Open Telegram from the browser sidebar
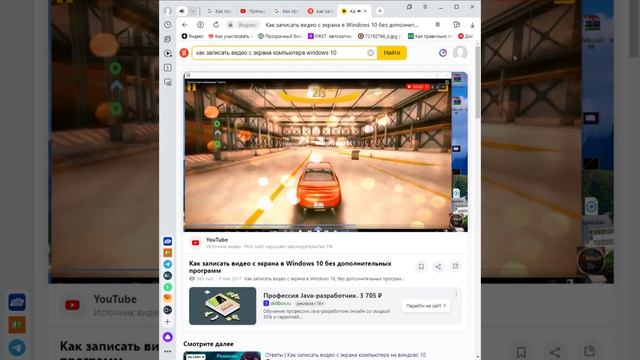This screenshot has width=640, height=360. [168, 264]
